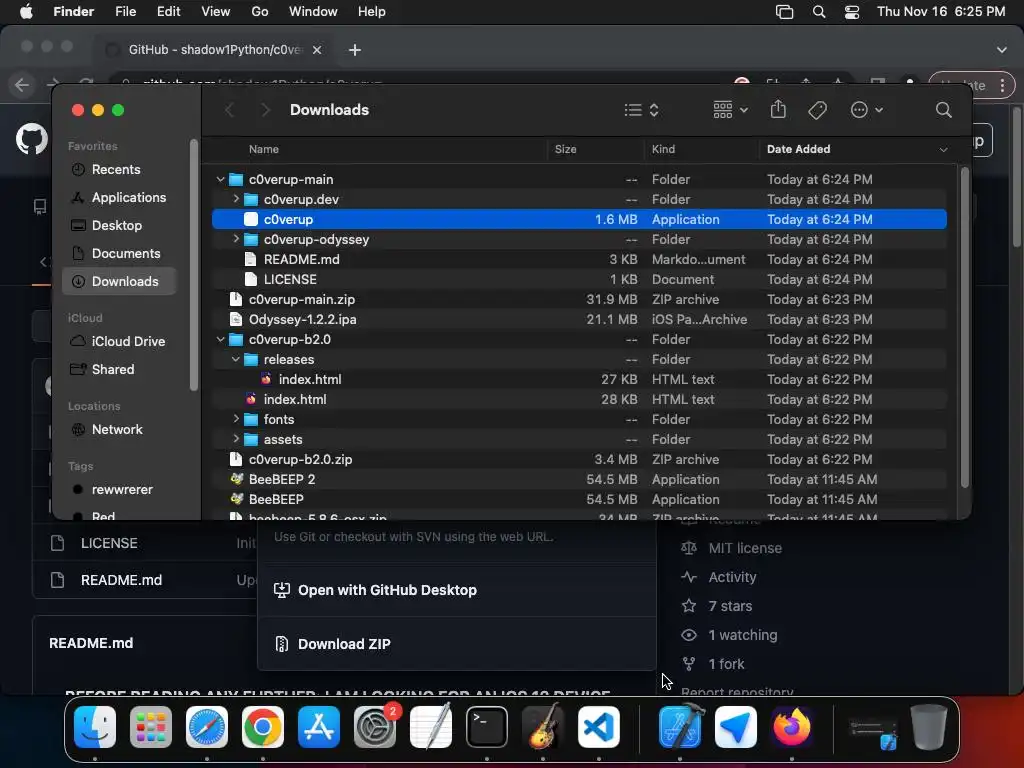Sort by the Size column header
Screen dimensions: 1024x768
tap(566, 149)
